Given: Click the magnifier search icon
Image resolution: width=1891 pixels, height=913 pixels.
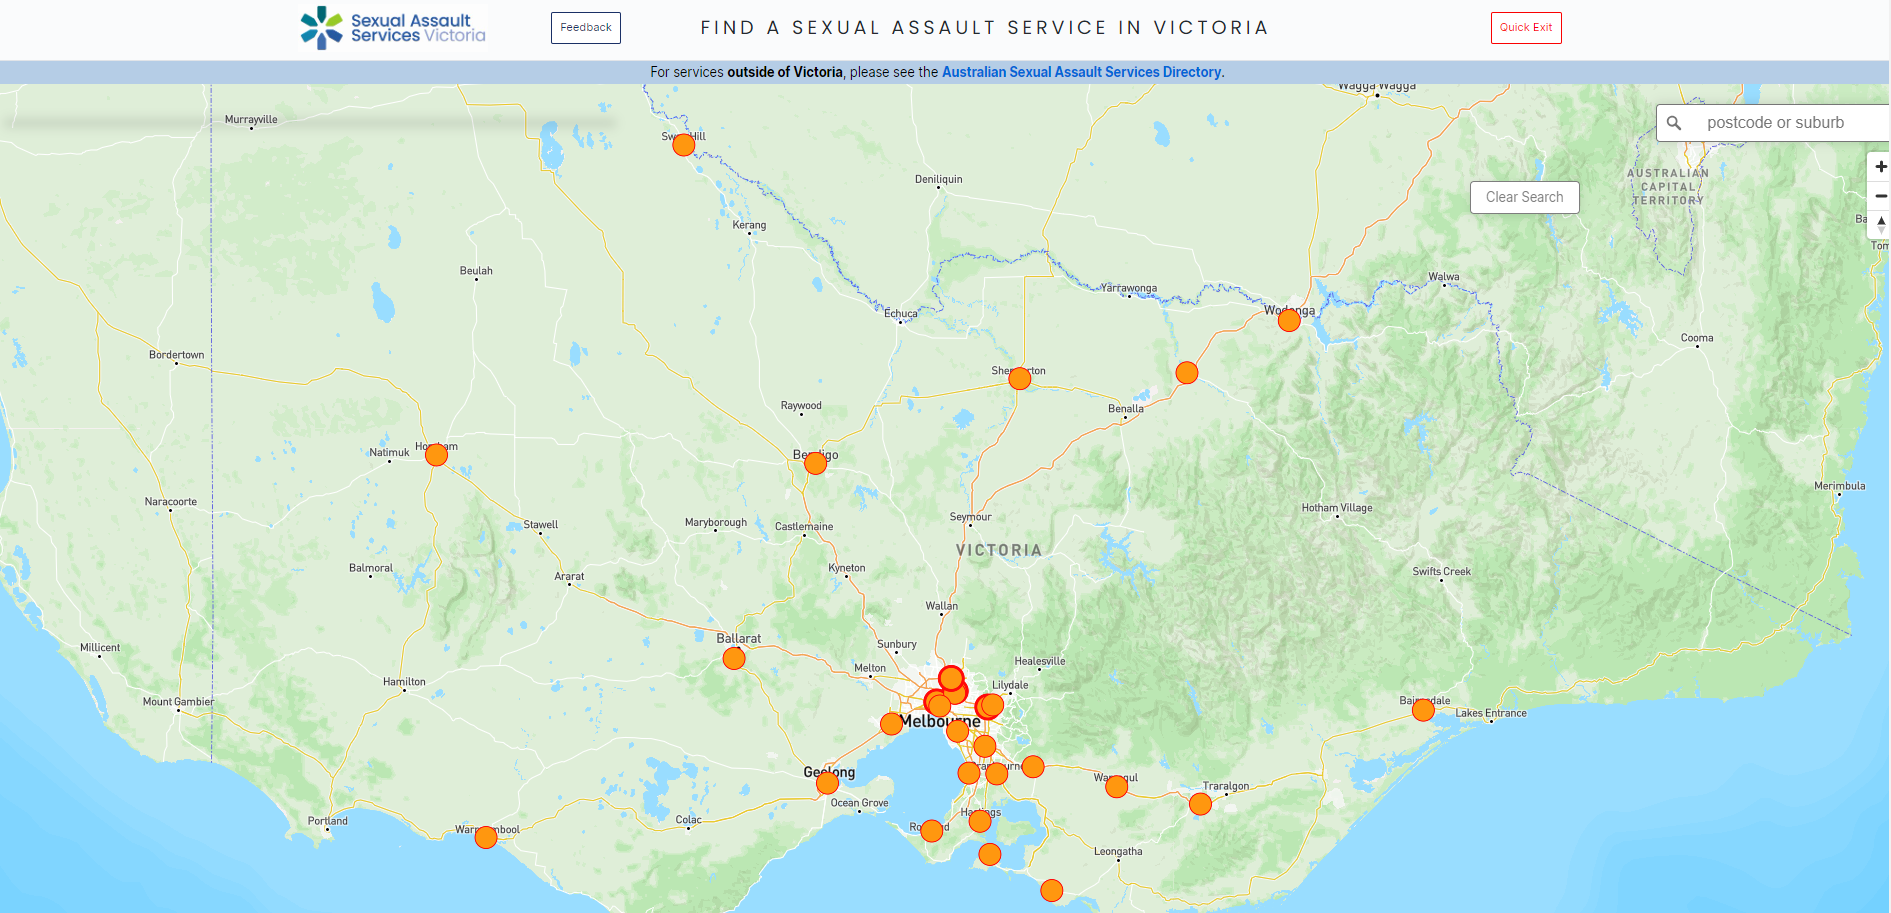Looking at the screenshot, I should click(1674, 123).
